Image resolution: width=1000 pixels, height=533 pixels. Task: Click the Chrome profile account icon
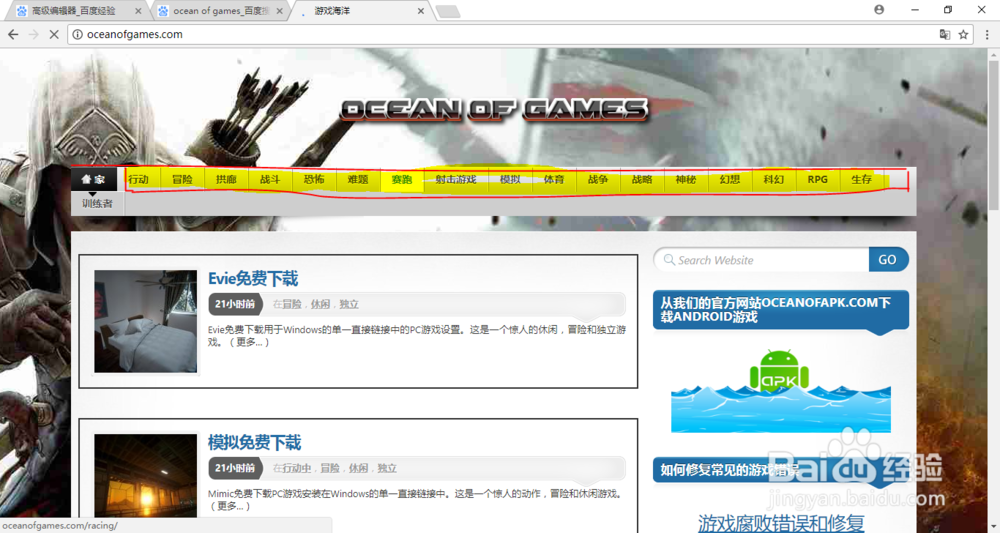[879, 10]
